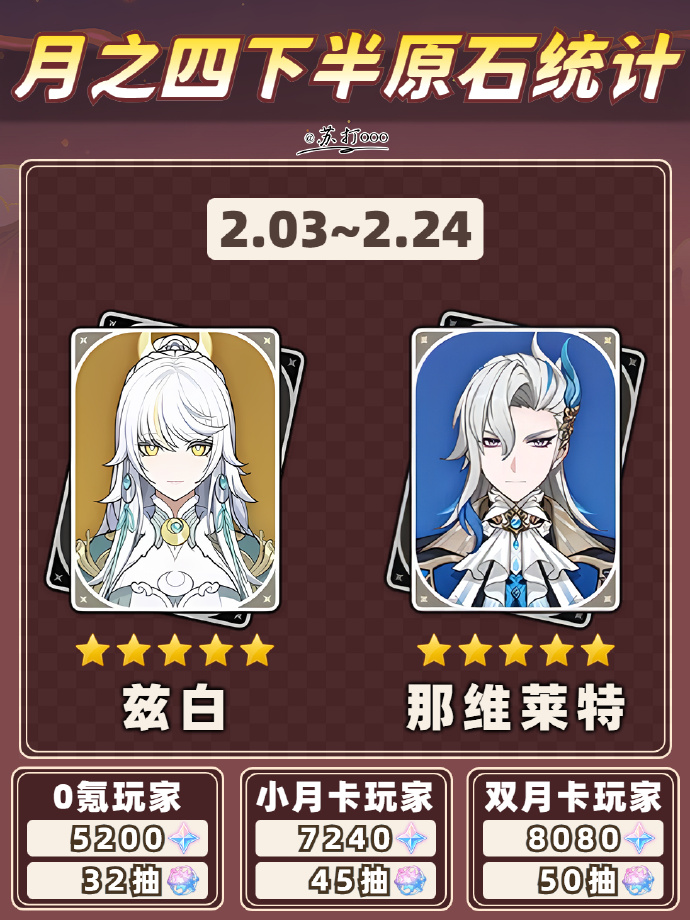This screenshot has height=920, width=690.
Task: Click the intertwined fate orb beside 45抽
Action: tap(411, 880)
